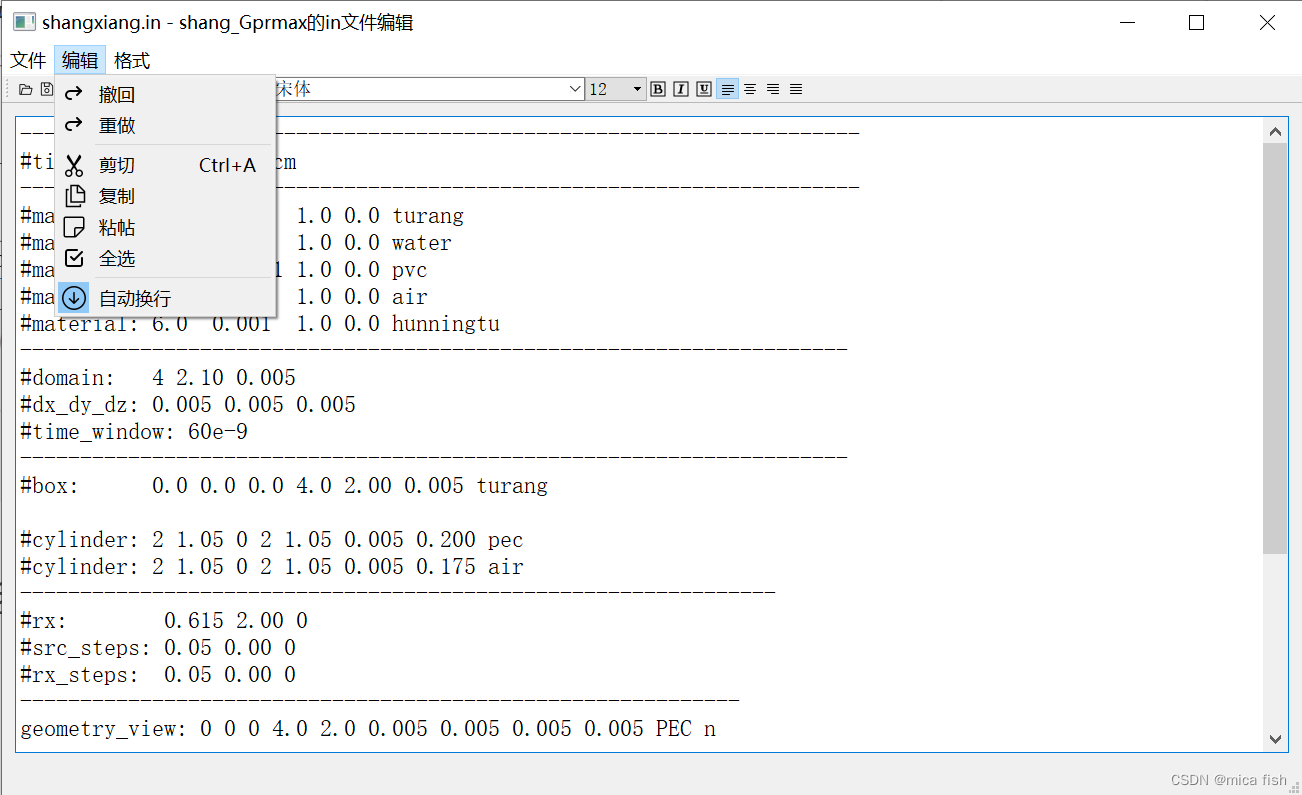The image size is (1302, 795).
Task: Click the #box line ending with turang
Action: coord(284,486)
